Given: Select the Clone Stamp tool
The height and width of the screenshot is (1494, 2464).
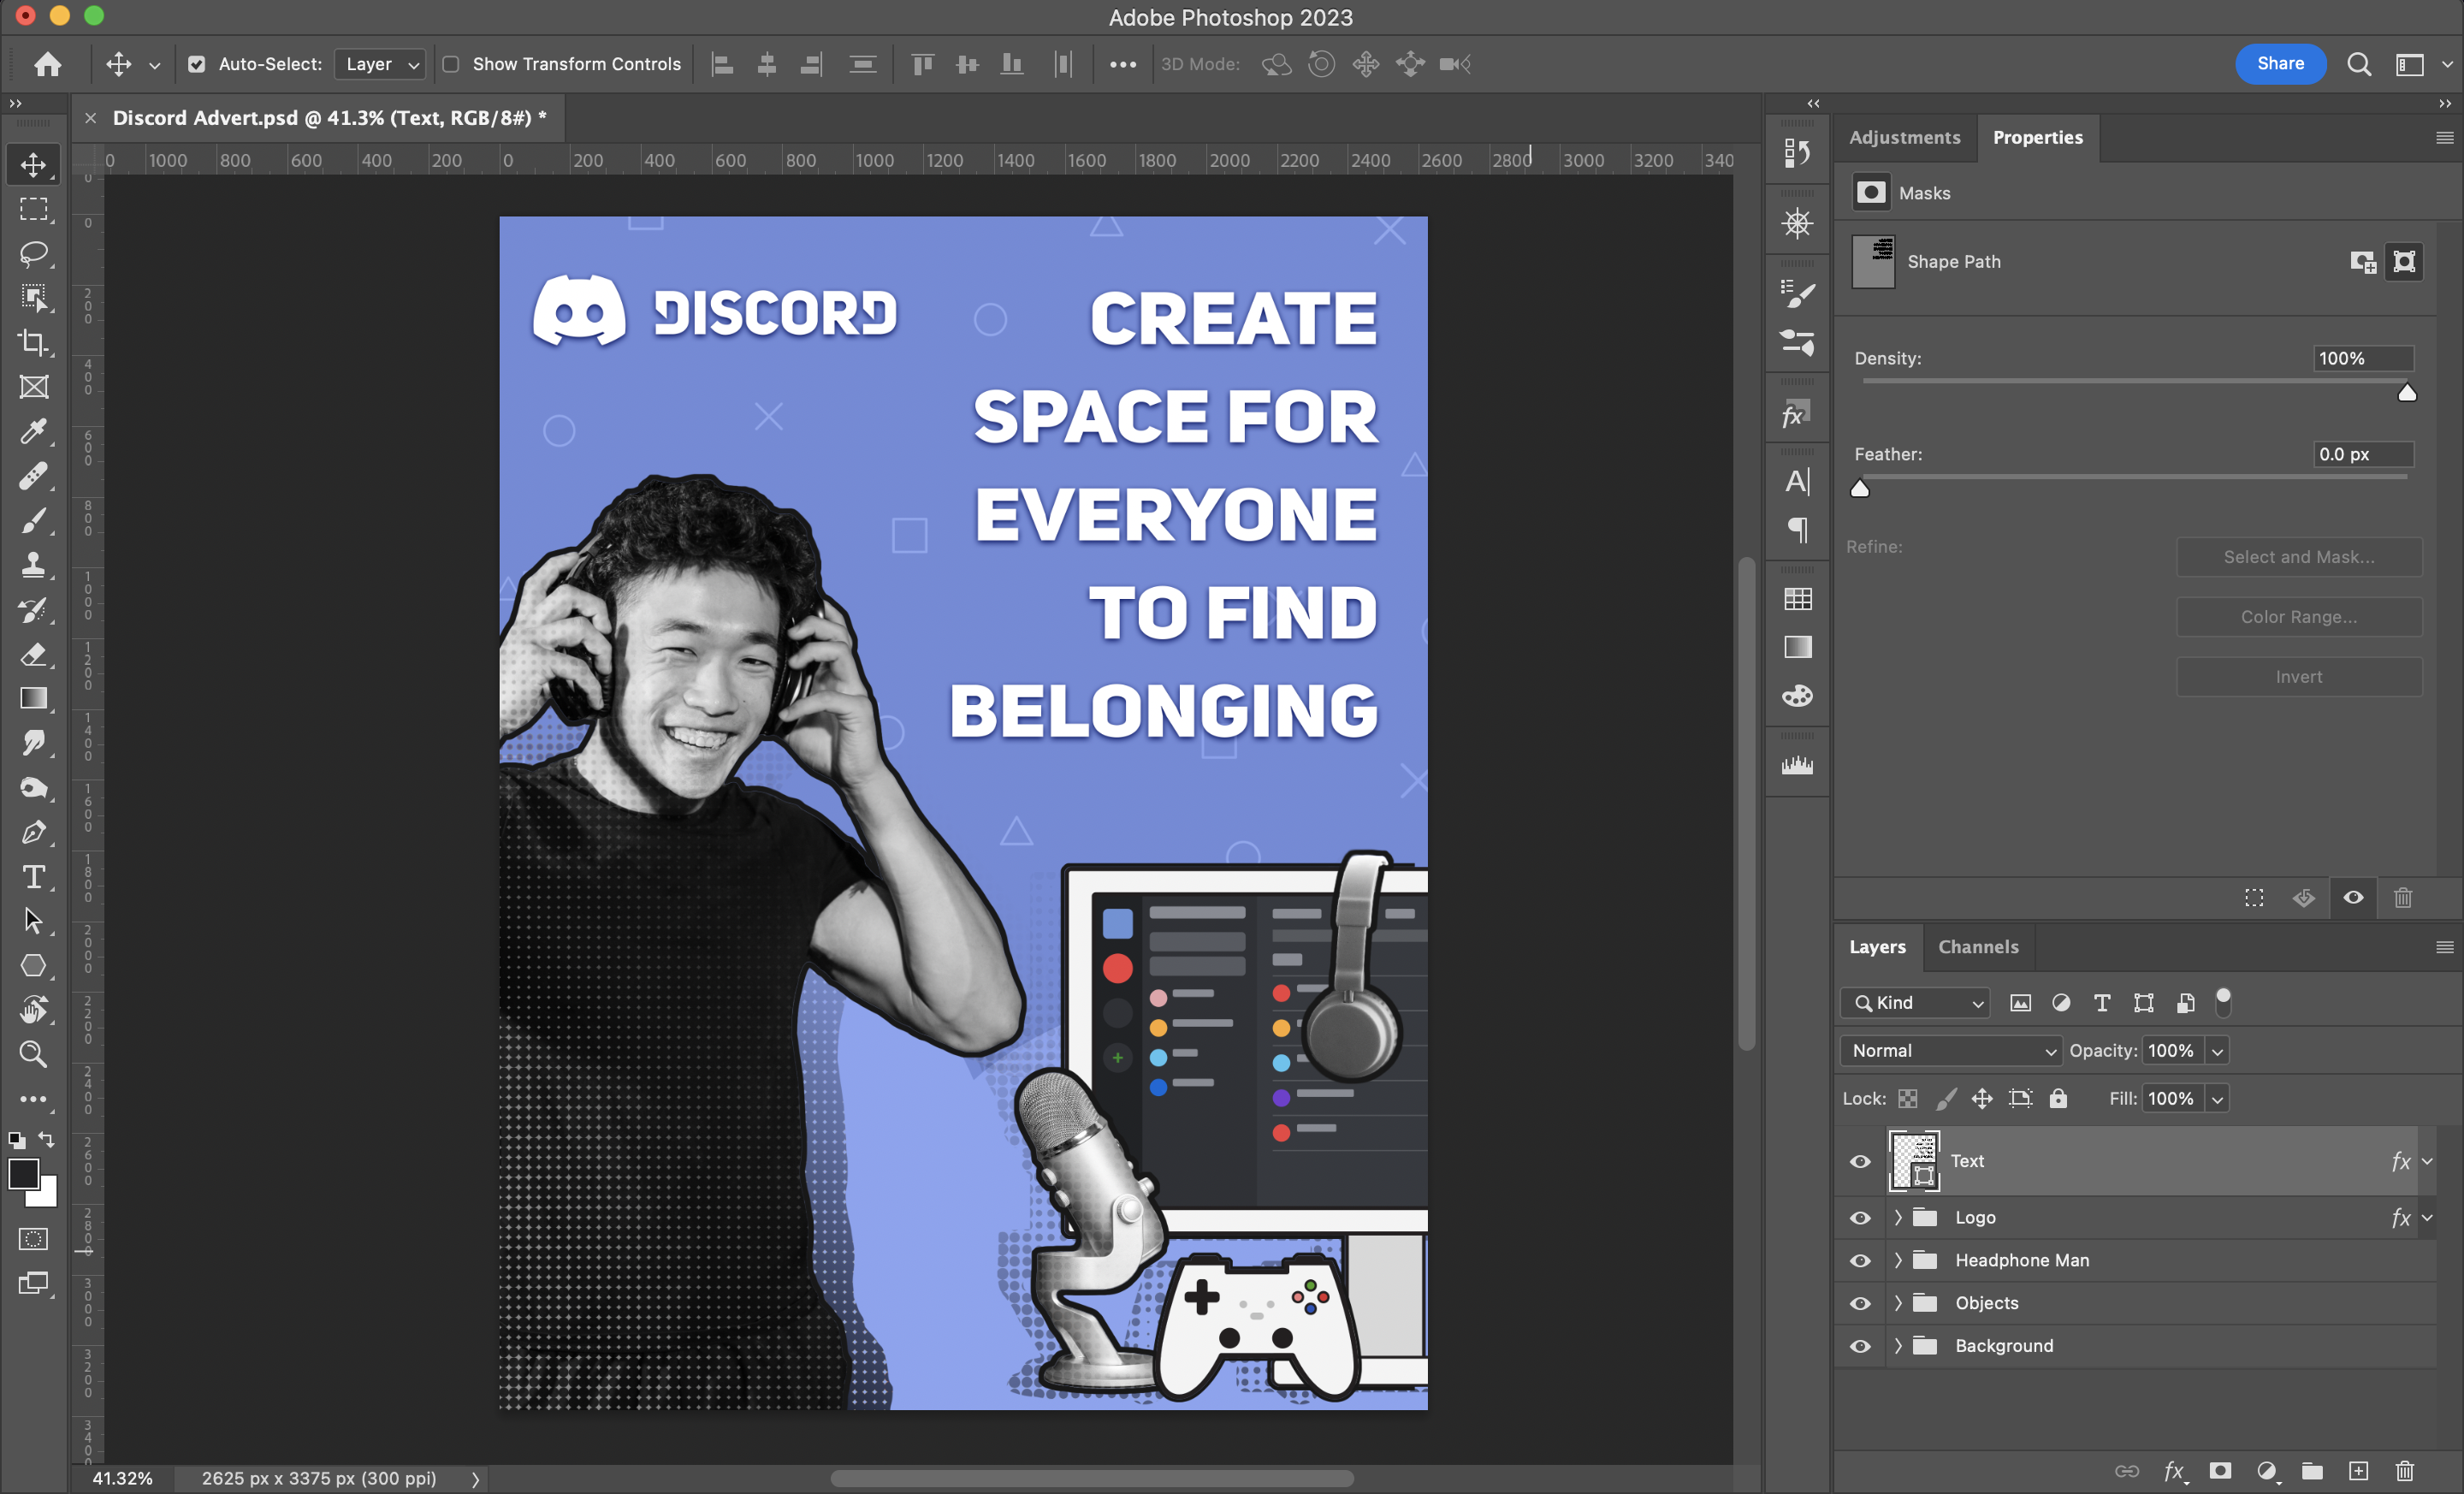Looking at the screenshot, I should click(x=34, y=565).
